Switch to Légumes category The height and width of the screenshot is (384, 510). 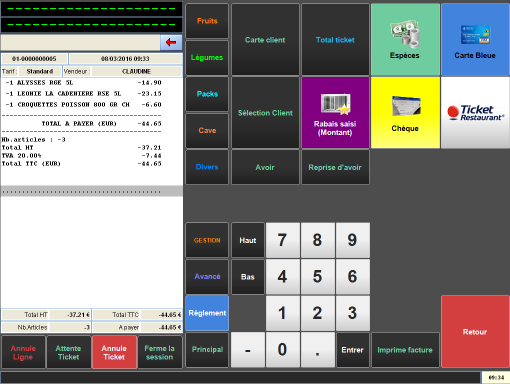click(x=207, y=57)
